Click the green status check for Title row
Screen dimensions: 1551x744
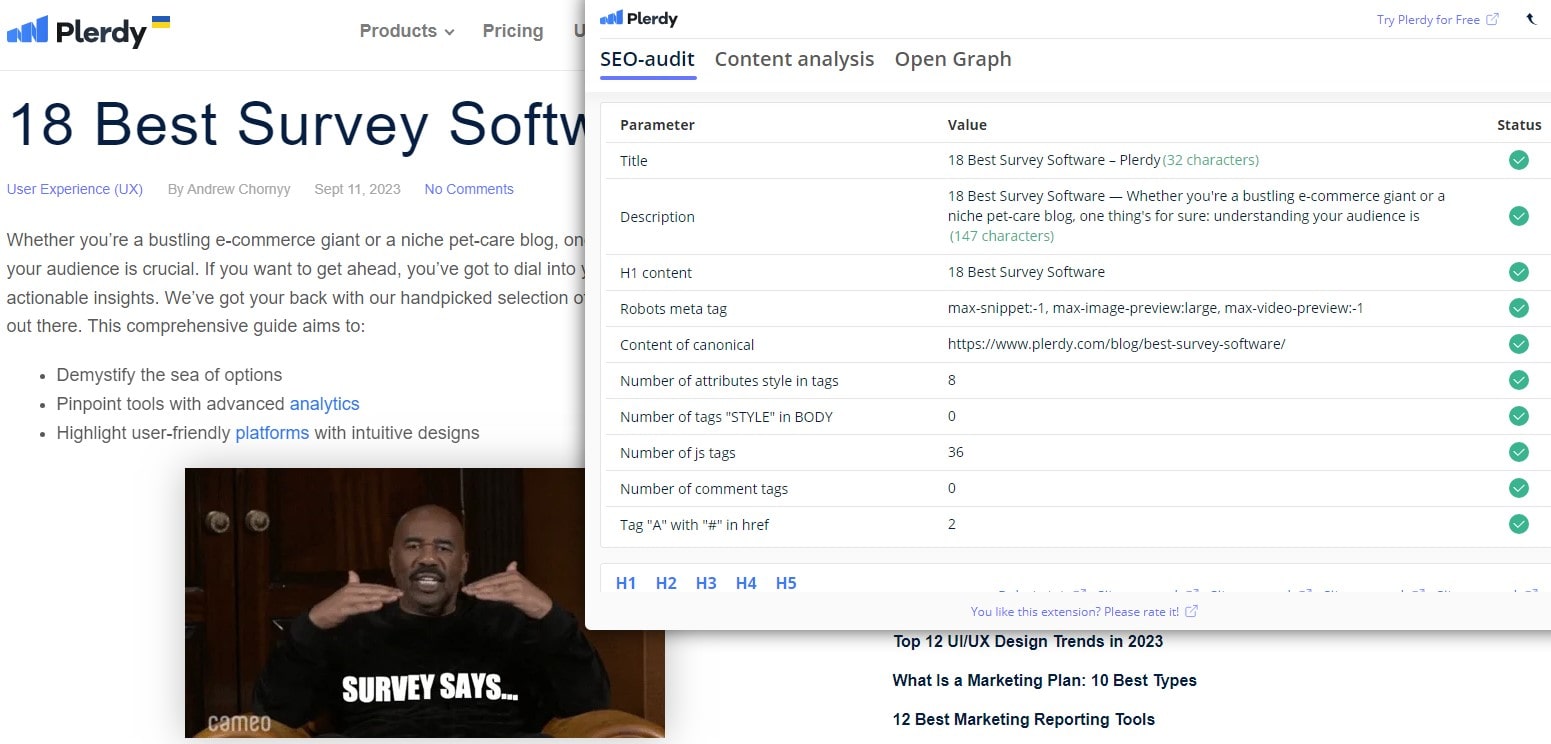coord(1519,160)
